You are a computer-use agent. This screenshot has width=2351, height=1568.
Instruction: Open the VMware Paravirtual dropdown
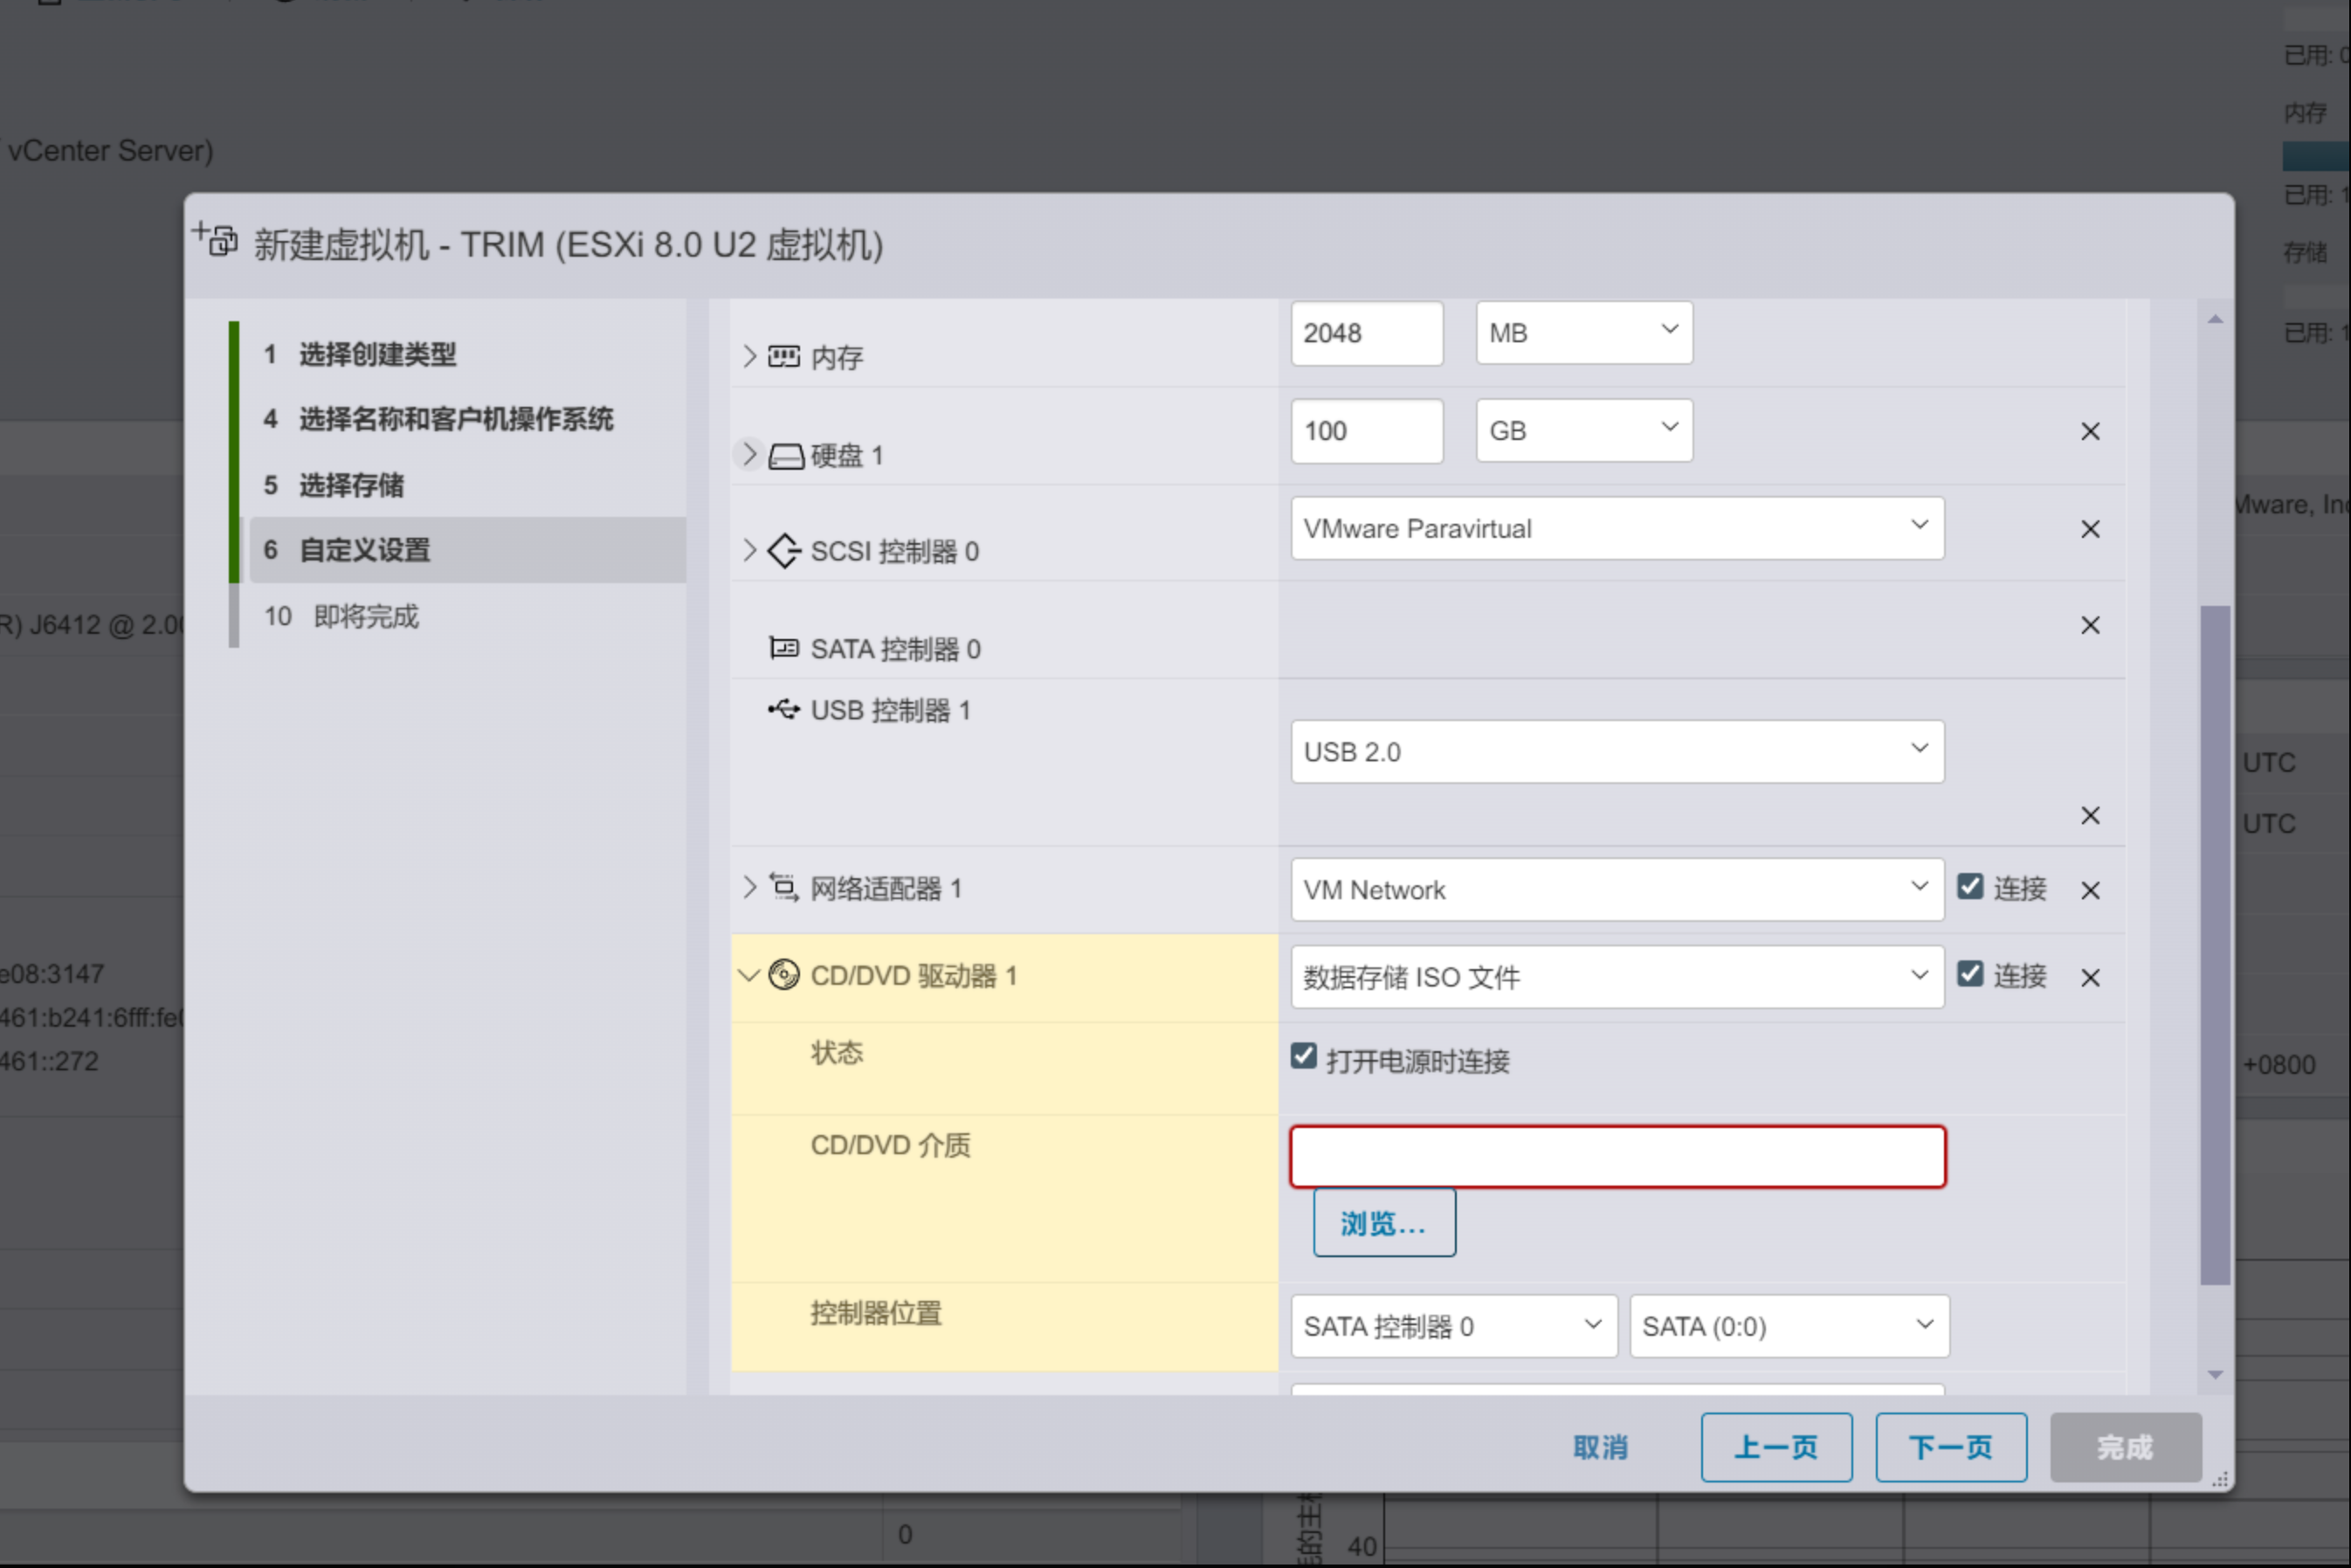tap(1616, 528)
